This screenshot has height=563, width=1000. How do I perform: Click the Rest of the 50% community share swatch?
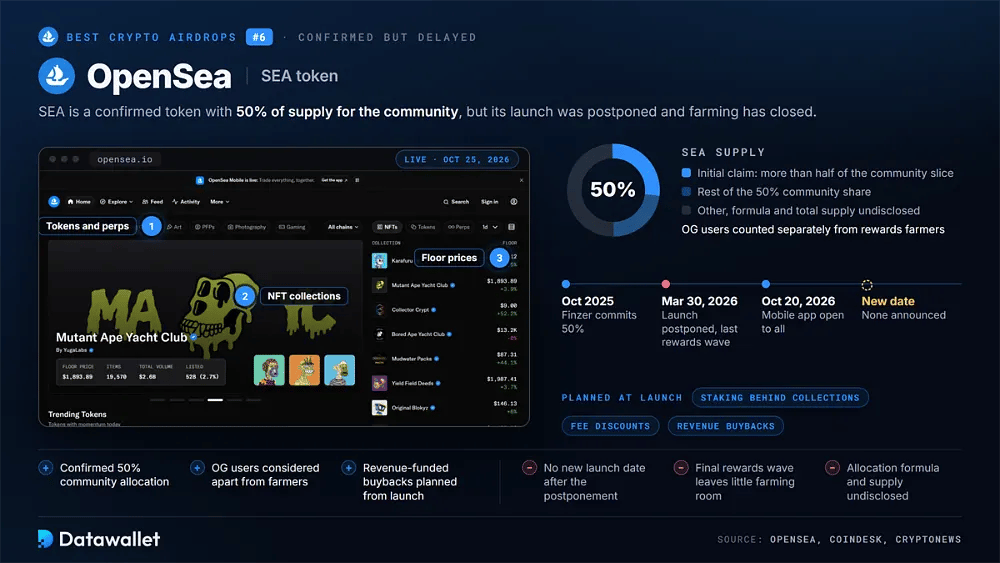[686, 191]
